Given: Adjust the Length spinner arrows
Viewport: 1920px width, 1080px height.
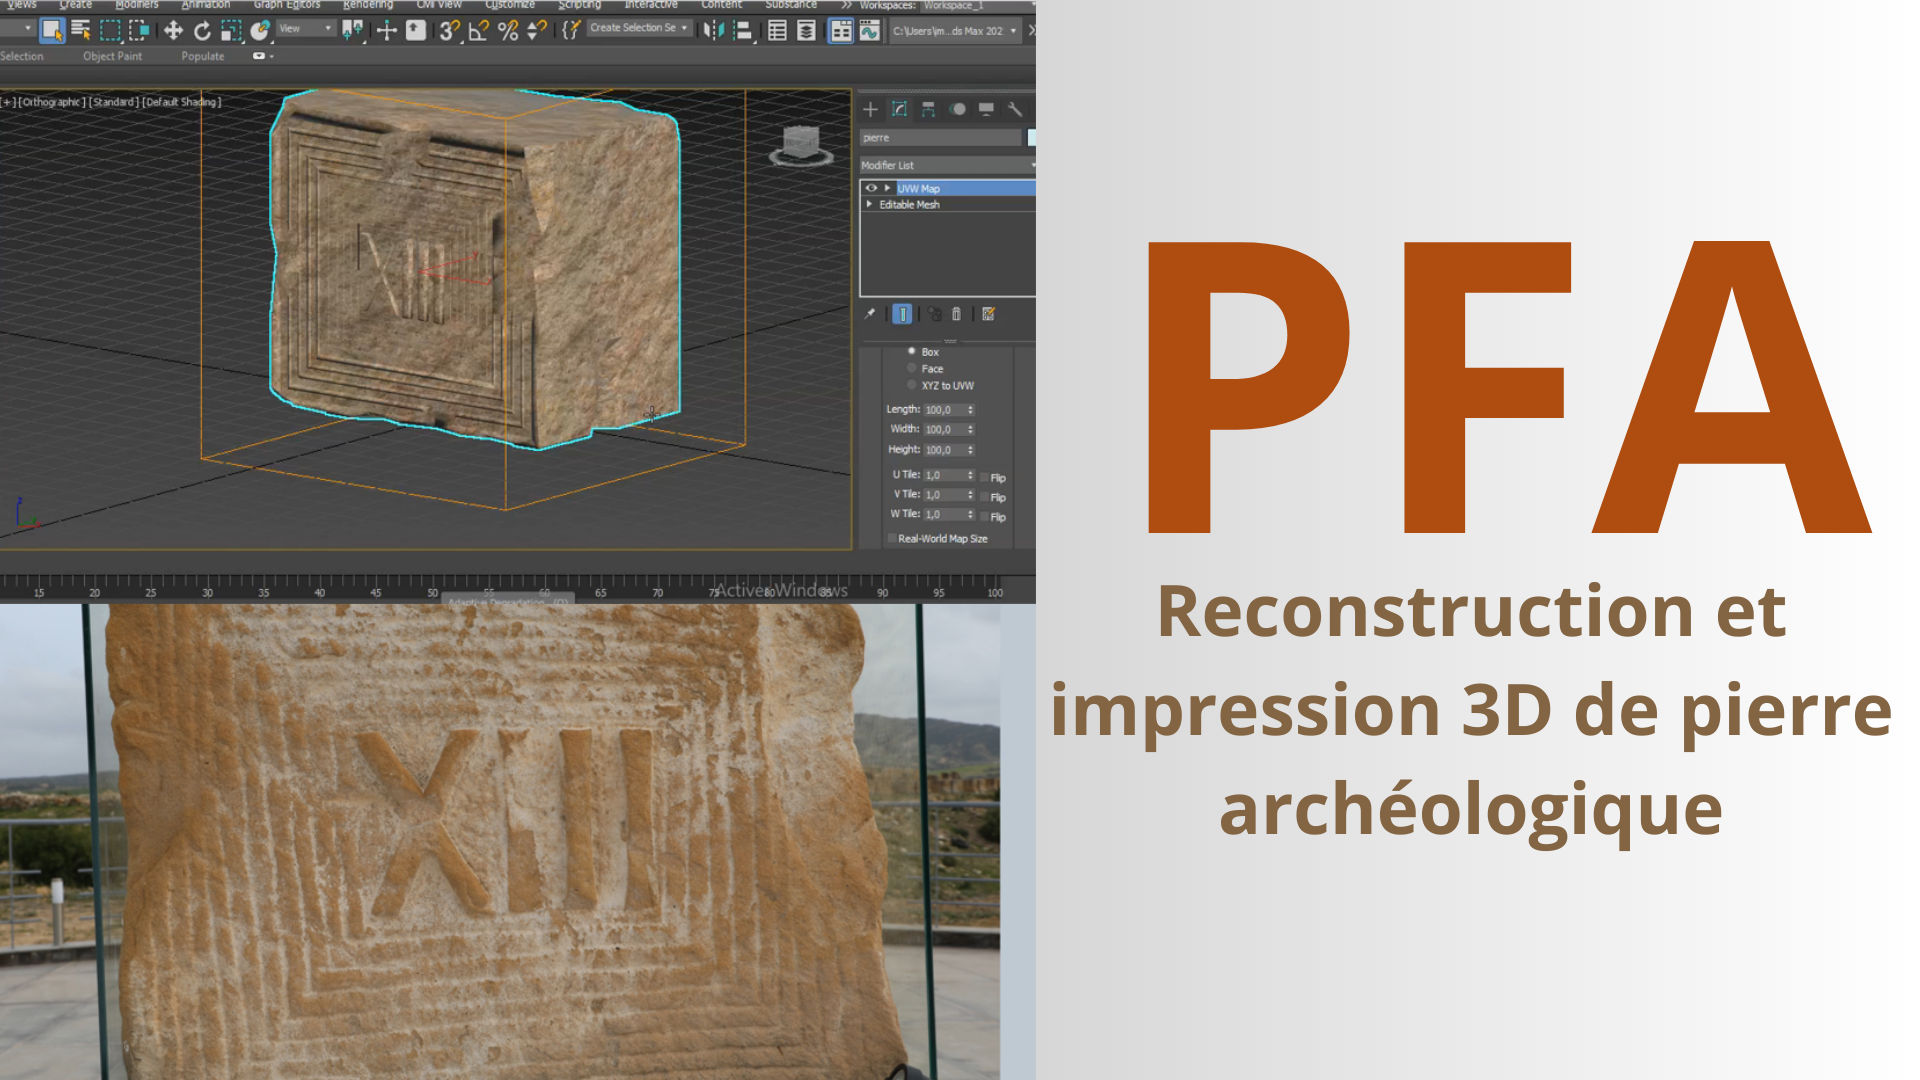Looking at the screenshot, I should pos(970,410).
